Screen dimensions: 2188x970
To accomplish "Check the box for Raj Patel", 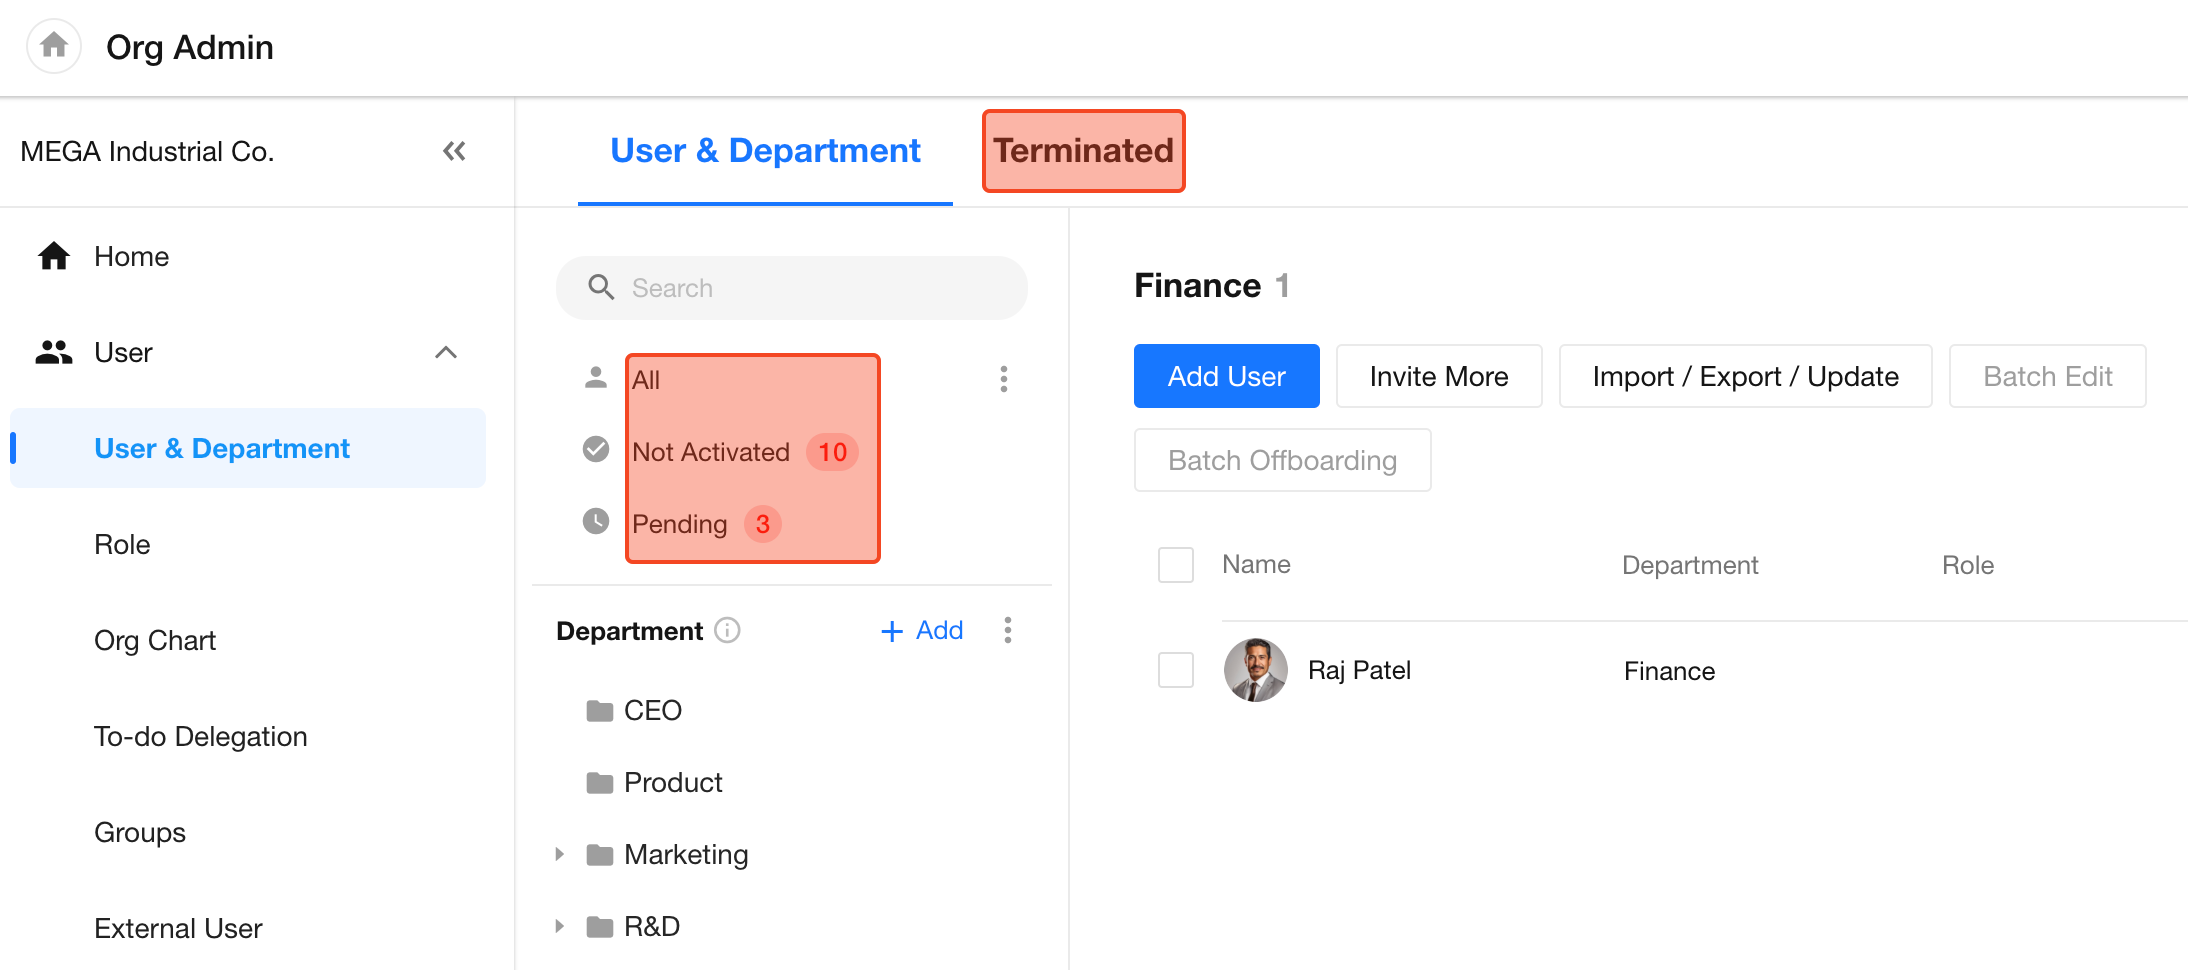I will point(1175,670).
